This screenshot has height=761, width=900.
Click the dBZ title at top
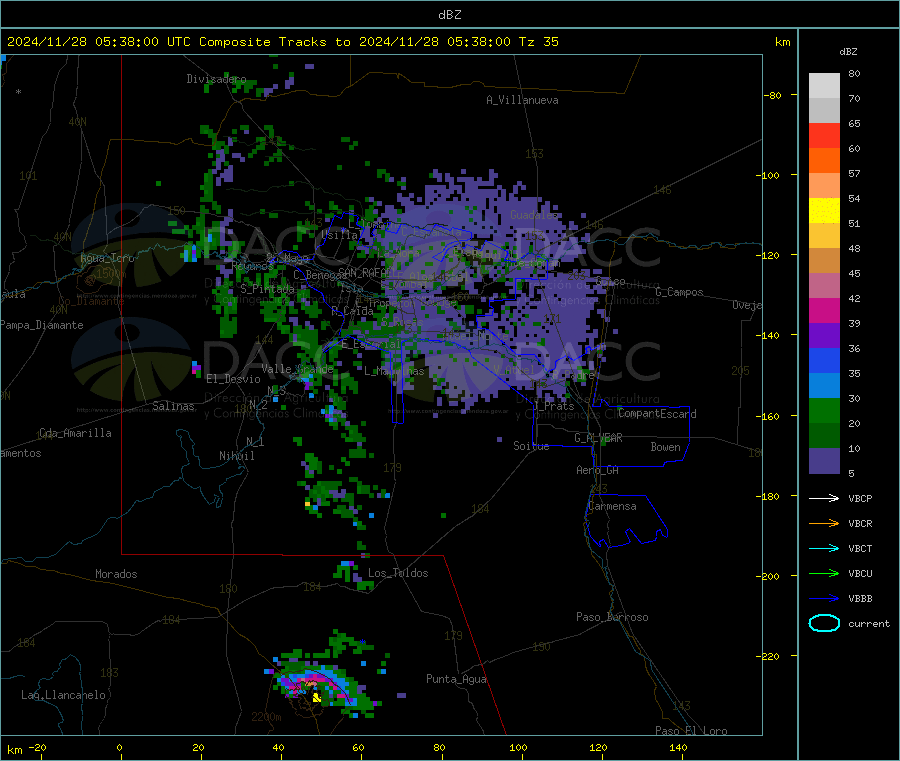tap(449, 15)
